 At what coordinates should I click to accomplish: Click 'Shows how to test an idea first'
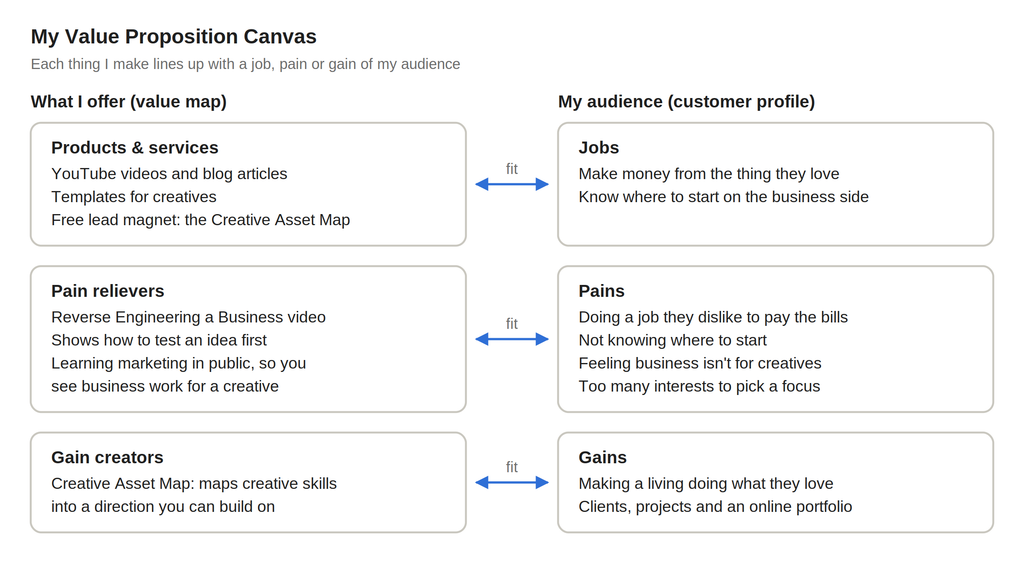point(159,340)
